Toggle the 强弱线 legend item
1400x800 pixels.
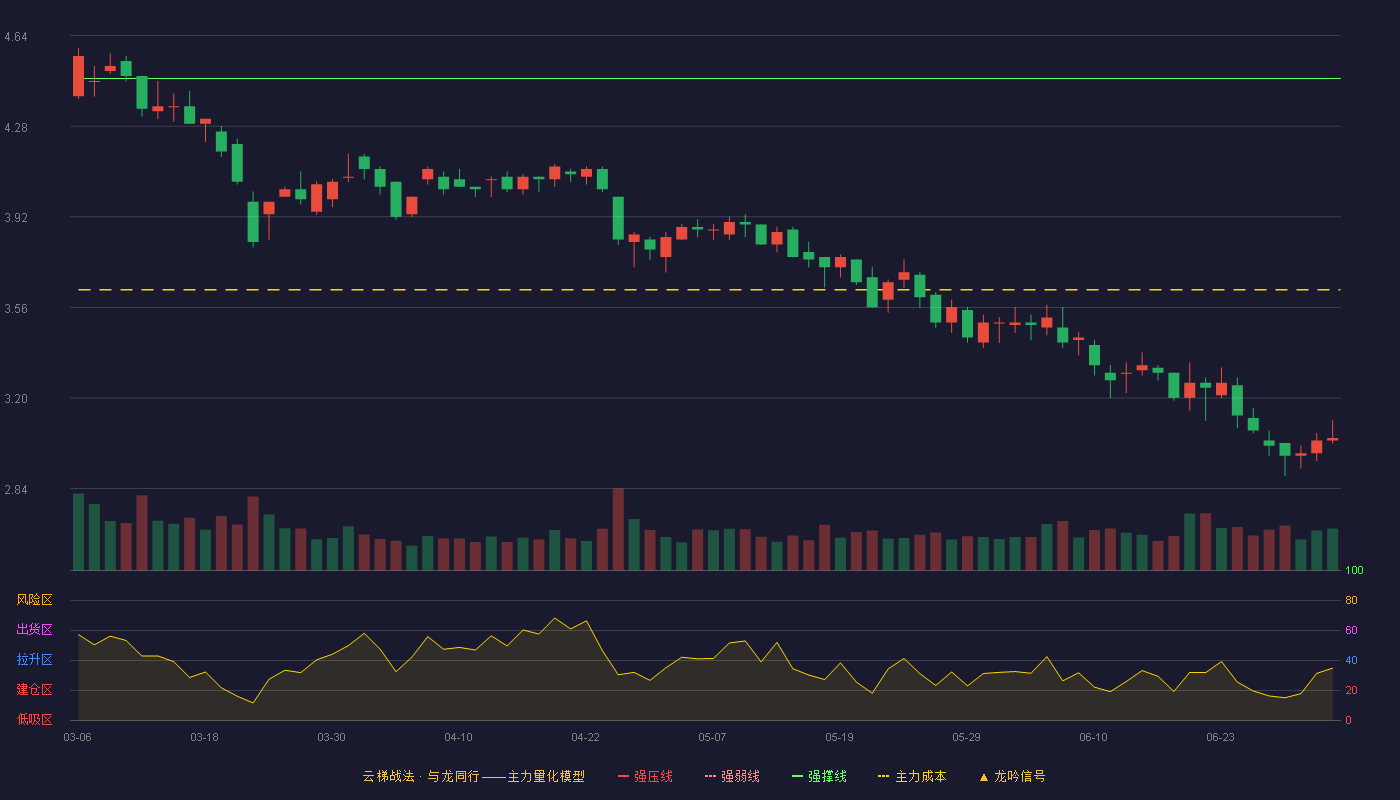pyautogui.click(x=732, y=776)
